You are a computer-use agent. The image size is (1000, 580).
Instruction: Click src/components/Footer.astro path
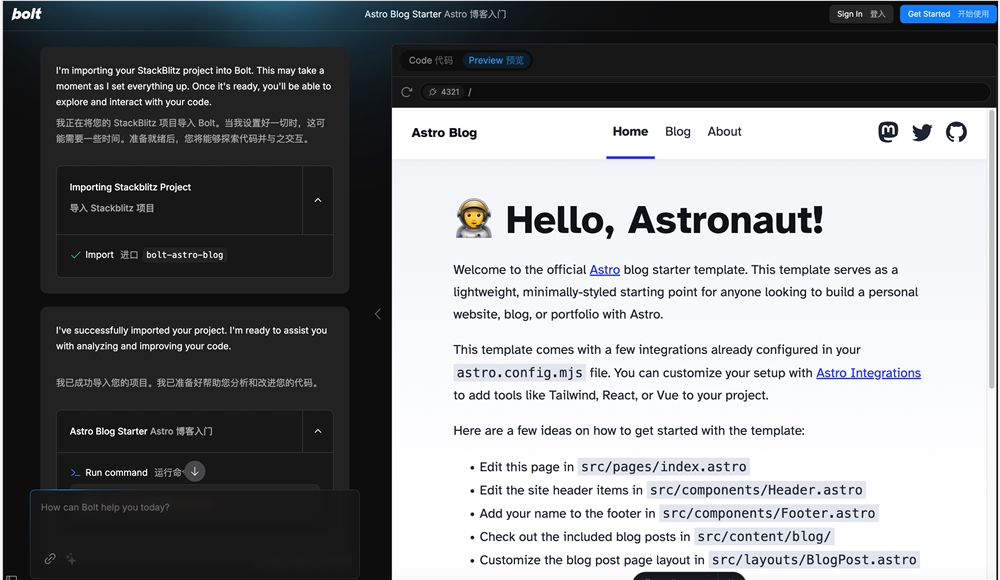(768, 513)
